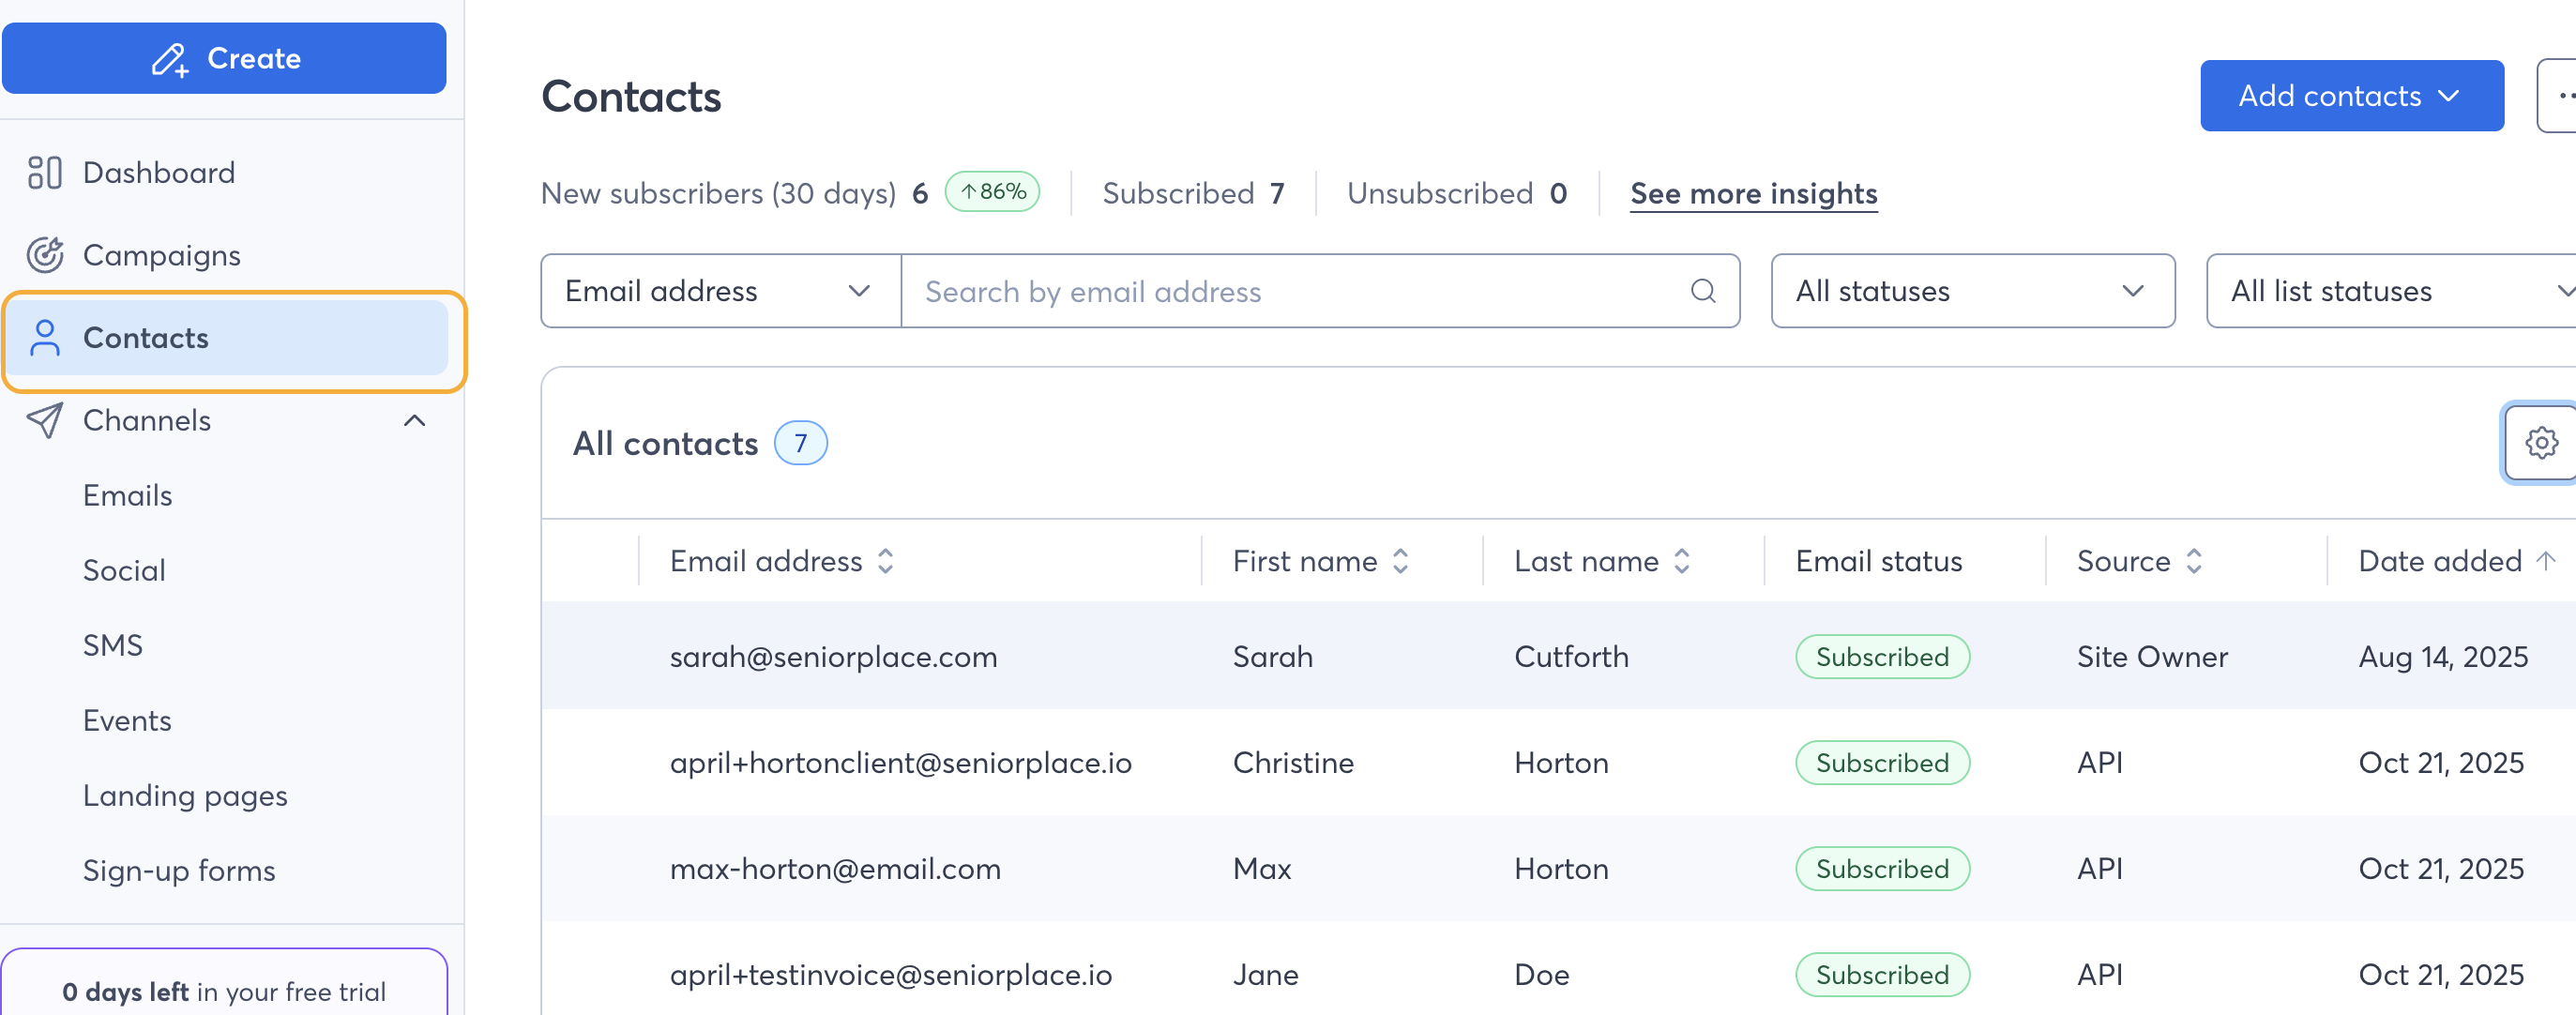This screenshot has height=1015, width=2576.
Task: Open Emails under Channels menu
Action: pyautogui.click(x=127, y=495)
